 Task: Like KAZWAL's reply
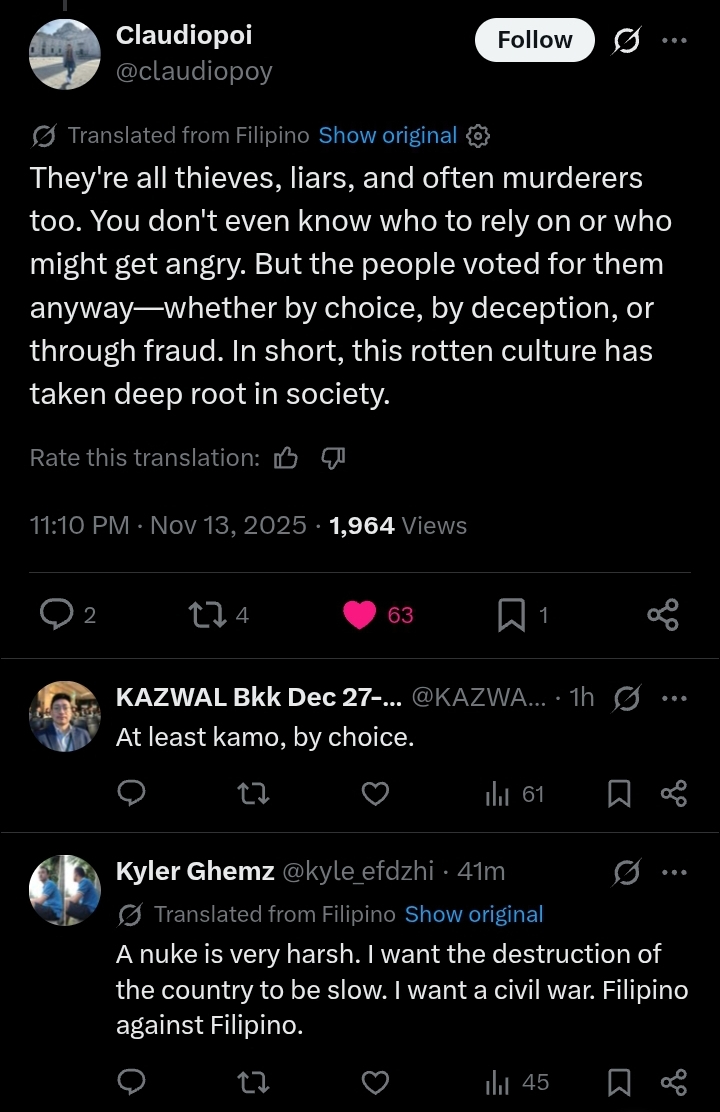pos(375,794)
